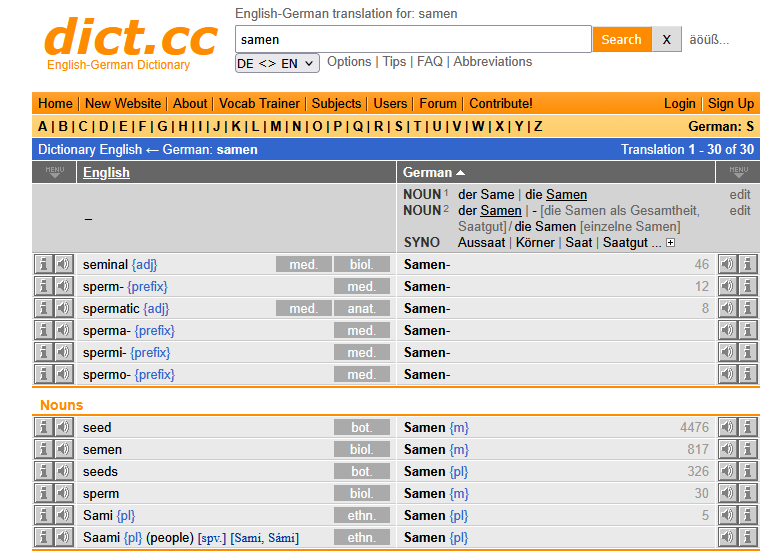Open the right MENU dropdown in table header
The height and width of the screenshot is (559, 772).
coord(738,172)
